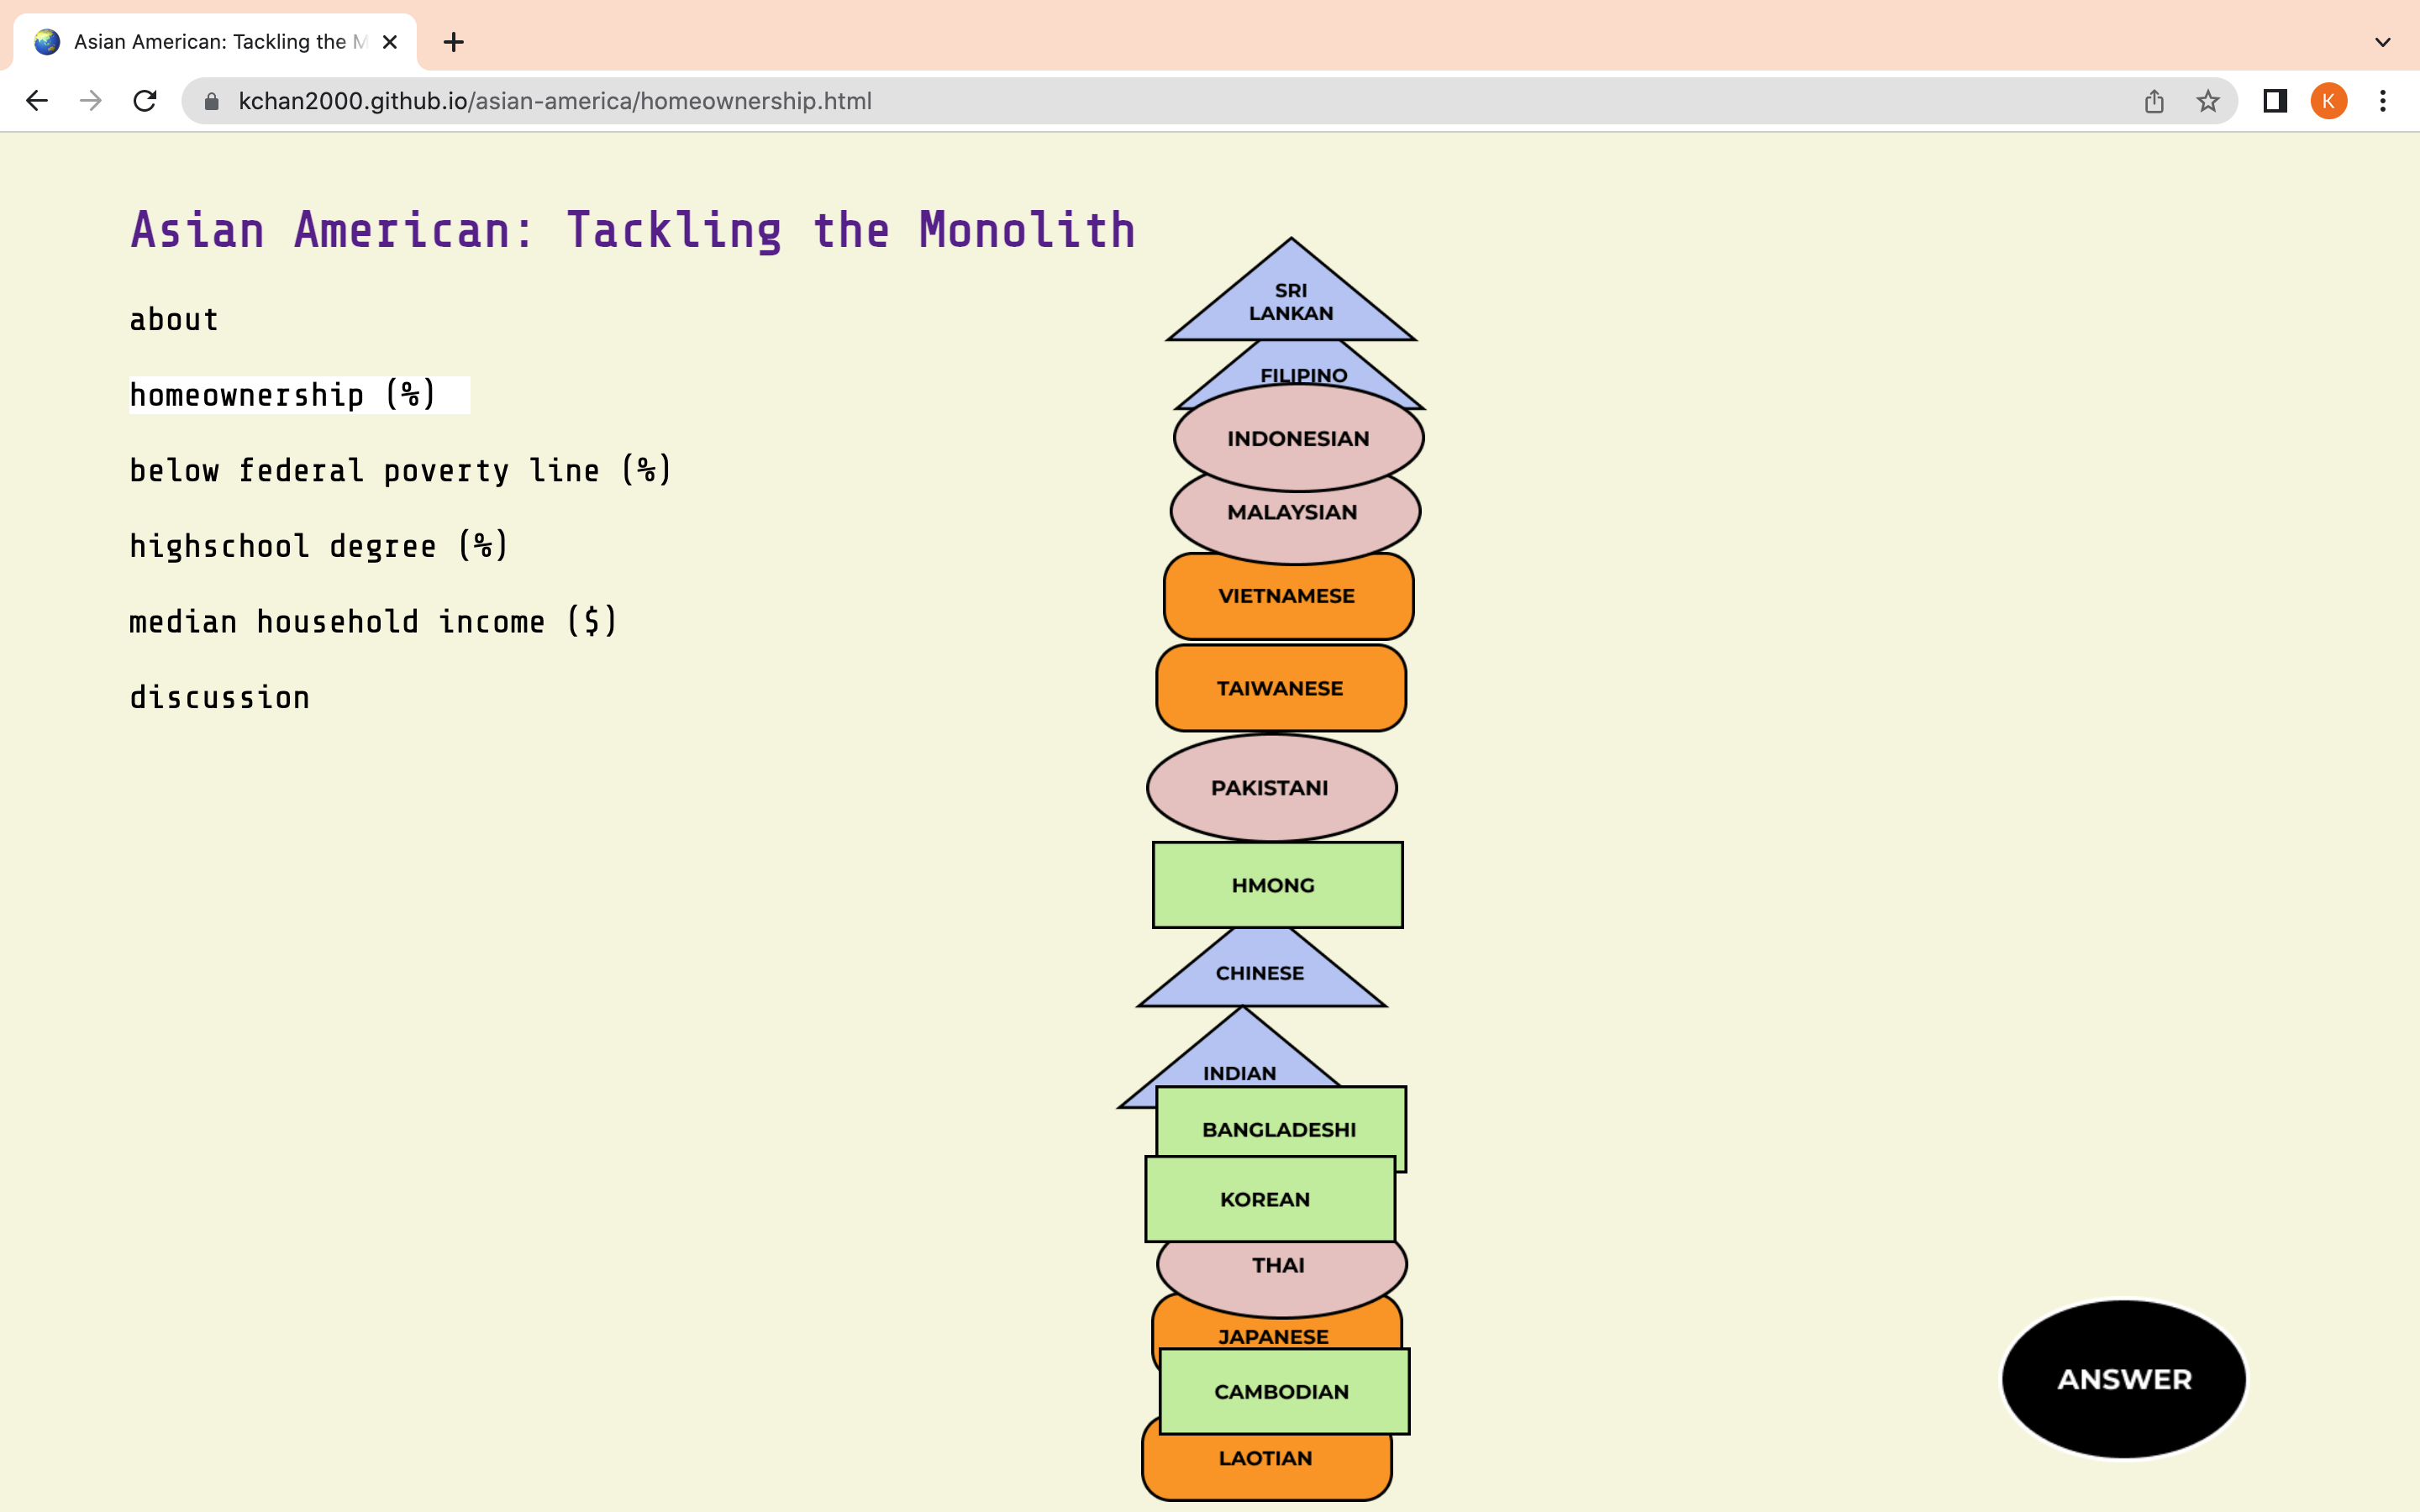2420x1512 pixels.
Task: Click the Asian American: Tackling the Monolith heading
Action: (633, 230)
